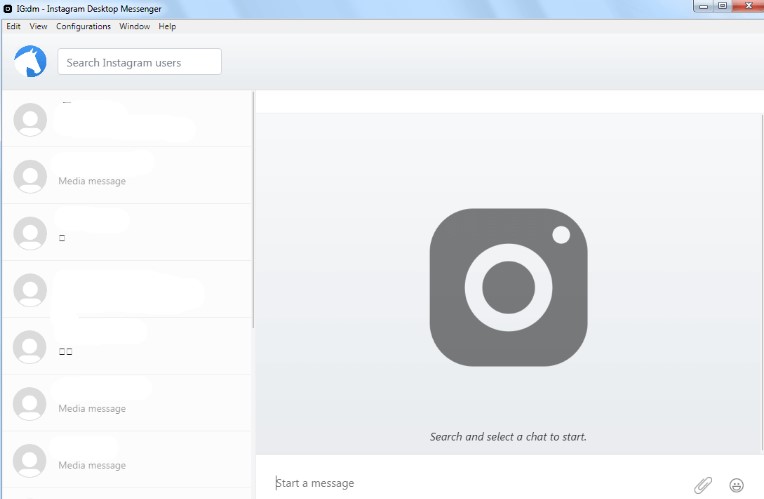Open the chat previewing a single box glyph

pyautogui.click(x=127, y=232)
